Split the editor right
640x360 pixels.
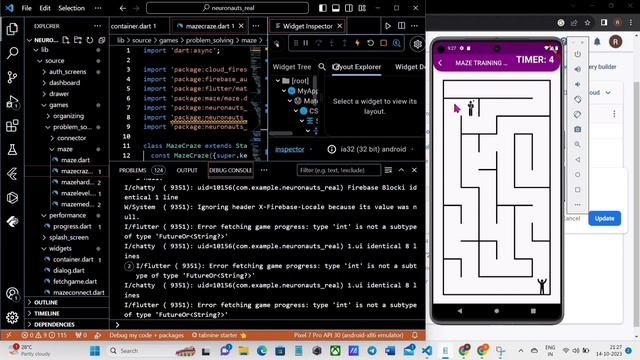pos(402,26)
